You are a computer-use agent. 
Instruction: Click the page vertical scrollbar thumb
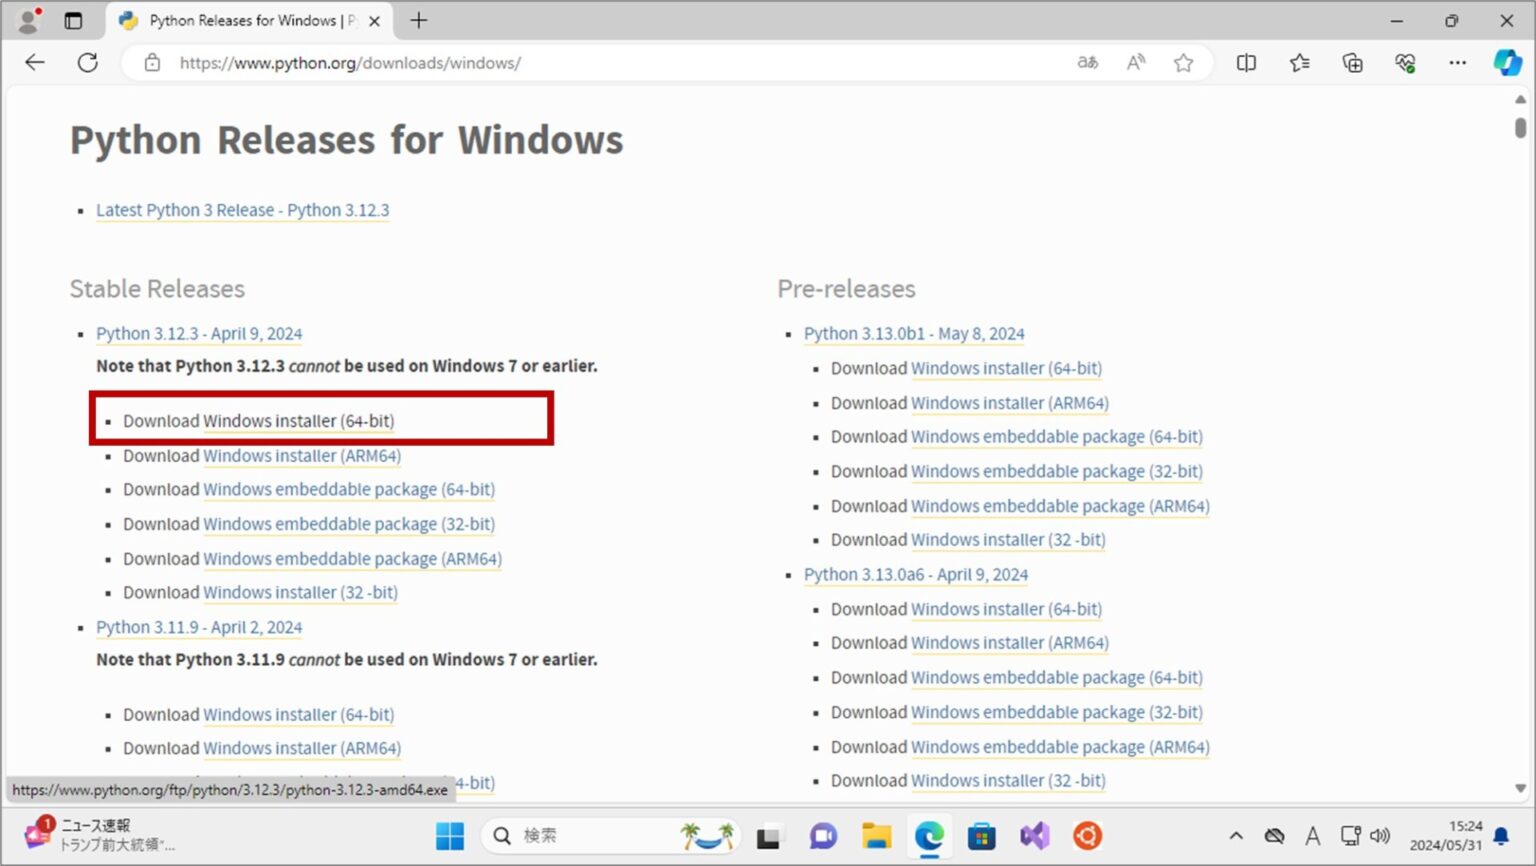point(1520,128)
